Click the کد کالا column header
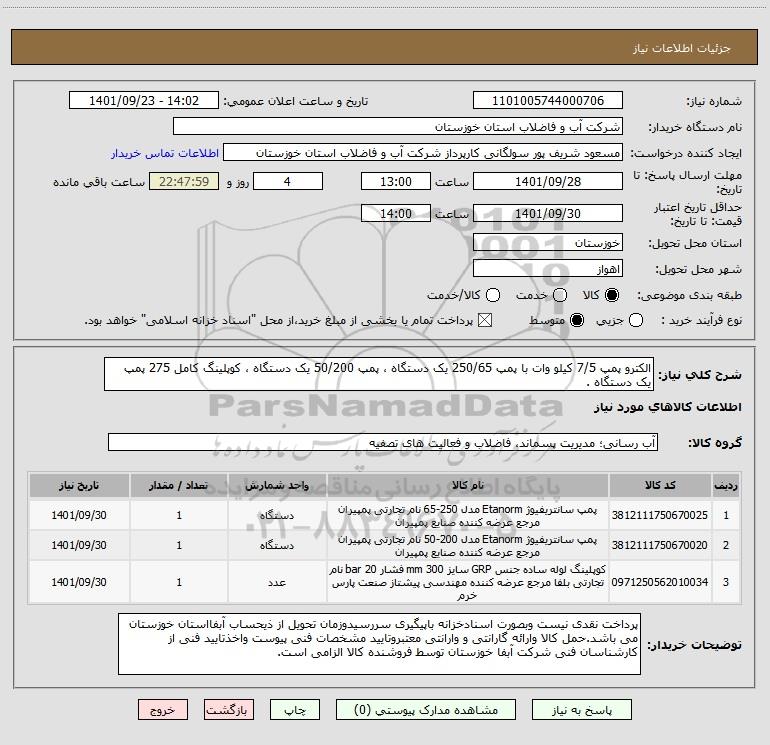Screen dimensions: 770x745 coord(660,485)
